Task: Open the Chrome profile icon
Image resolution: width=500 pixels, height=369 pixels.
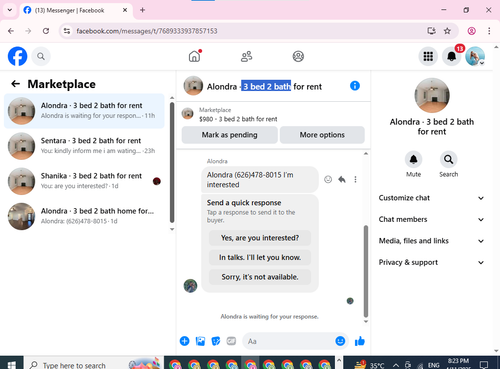Action: pyautogui.click(x=471, y=31)
